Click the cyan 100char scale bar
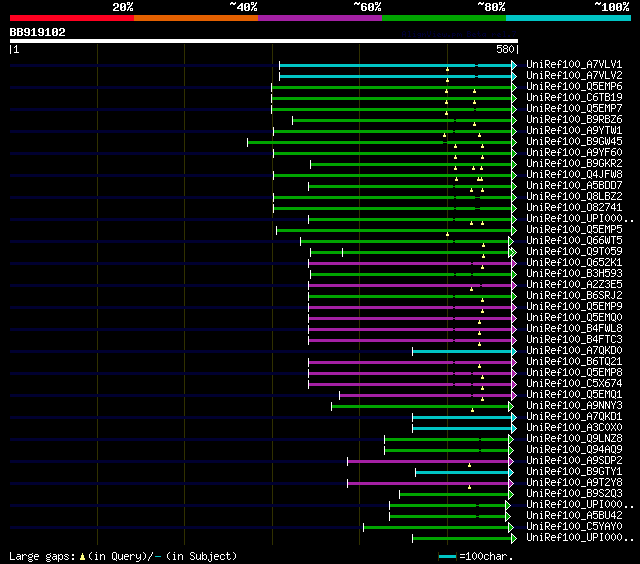This screenshot has height=564, width=640. pyautogui.click(x=447, y=556)
